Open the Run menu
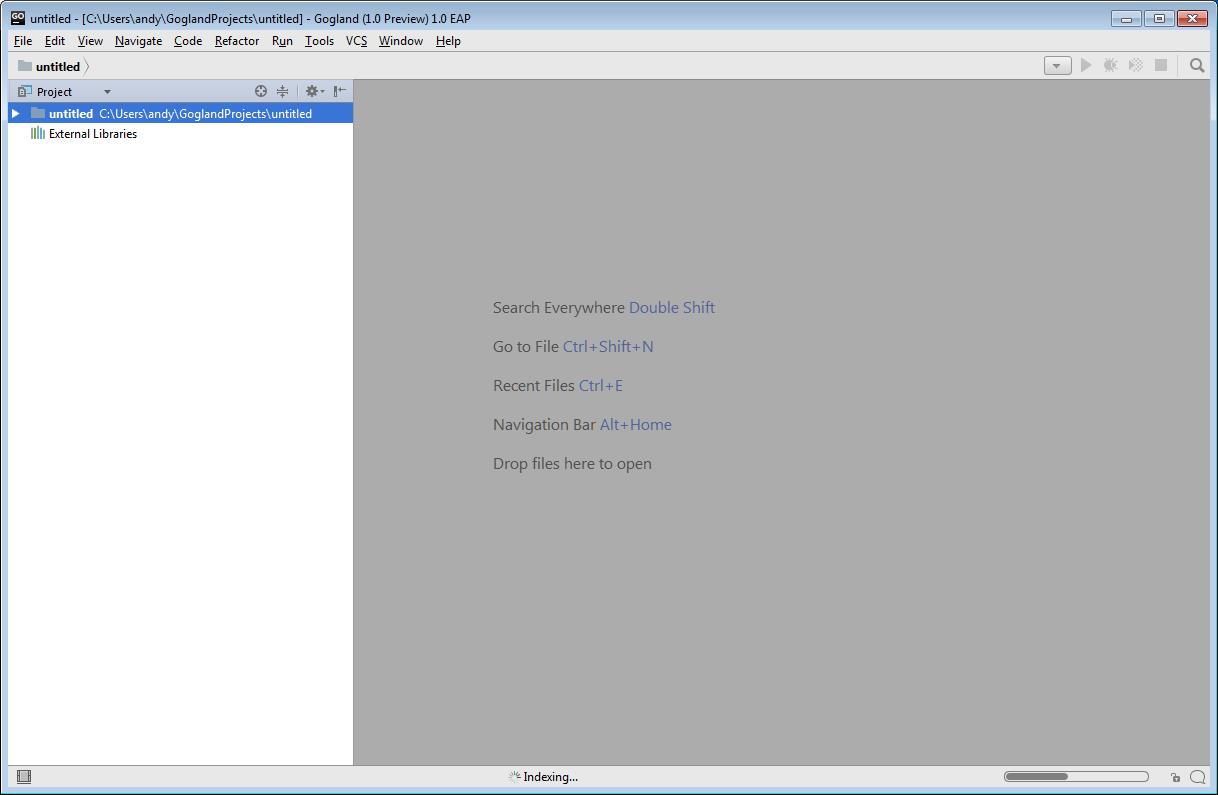 (x=282, y=41)
